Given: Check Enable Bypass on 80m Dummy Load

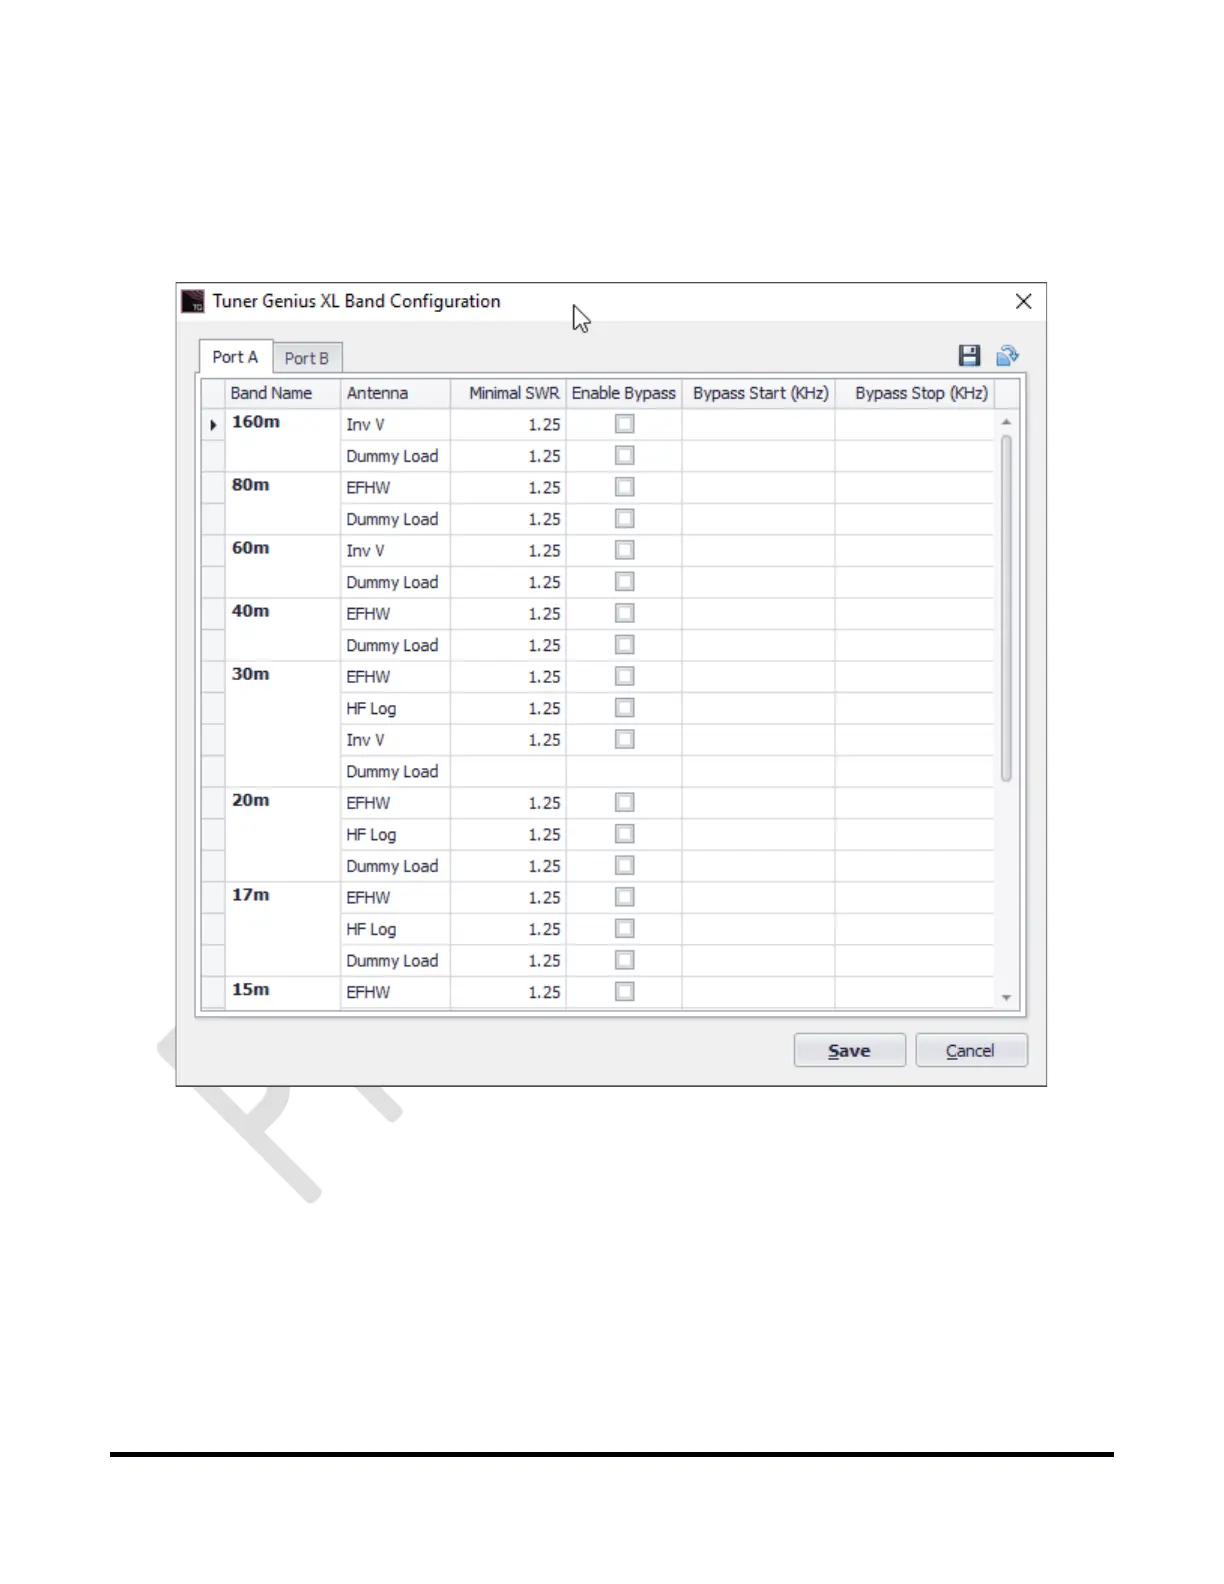Looking at the screenshot, I should click(625, 519).
